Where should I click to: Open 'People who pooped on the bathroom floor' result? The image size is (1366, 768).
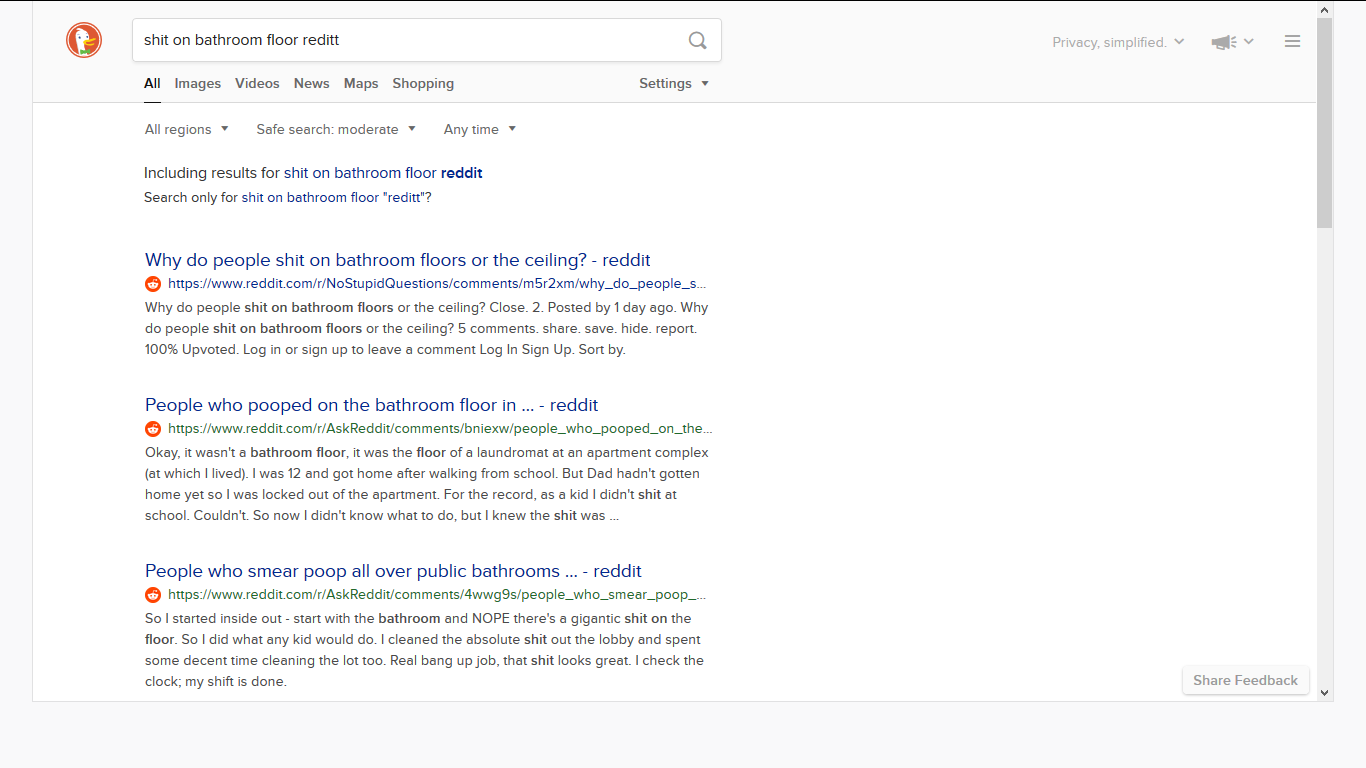(x=372, y=405)
